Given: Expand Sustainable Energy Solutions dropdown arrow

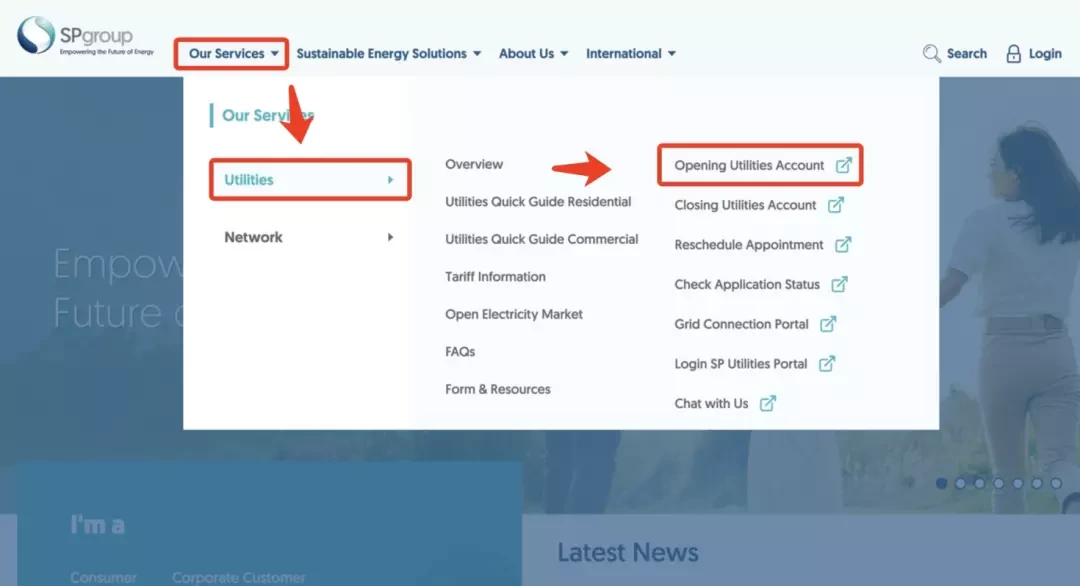Looking at the screenshot, I should (x=477, y=54).
